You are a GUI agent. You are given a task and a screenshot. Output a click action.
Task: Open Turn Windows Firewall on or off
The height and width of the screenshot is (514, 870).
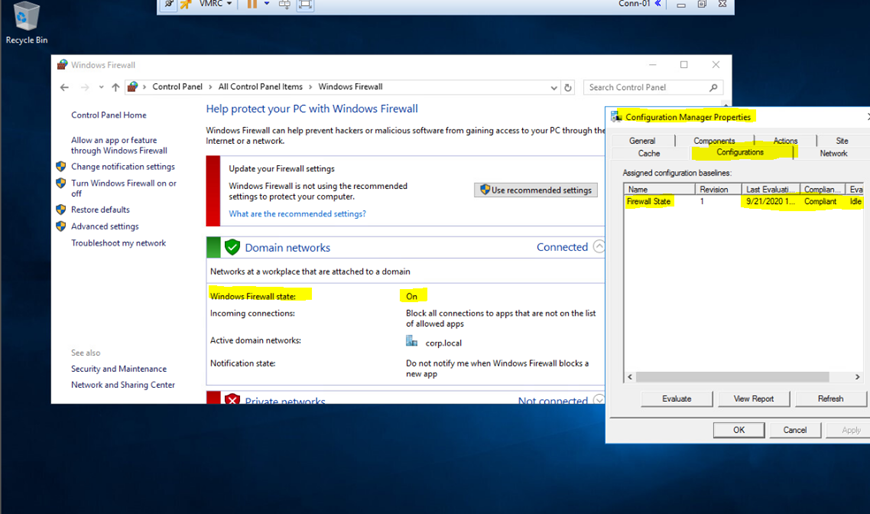(x=123, y=188)
